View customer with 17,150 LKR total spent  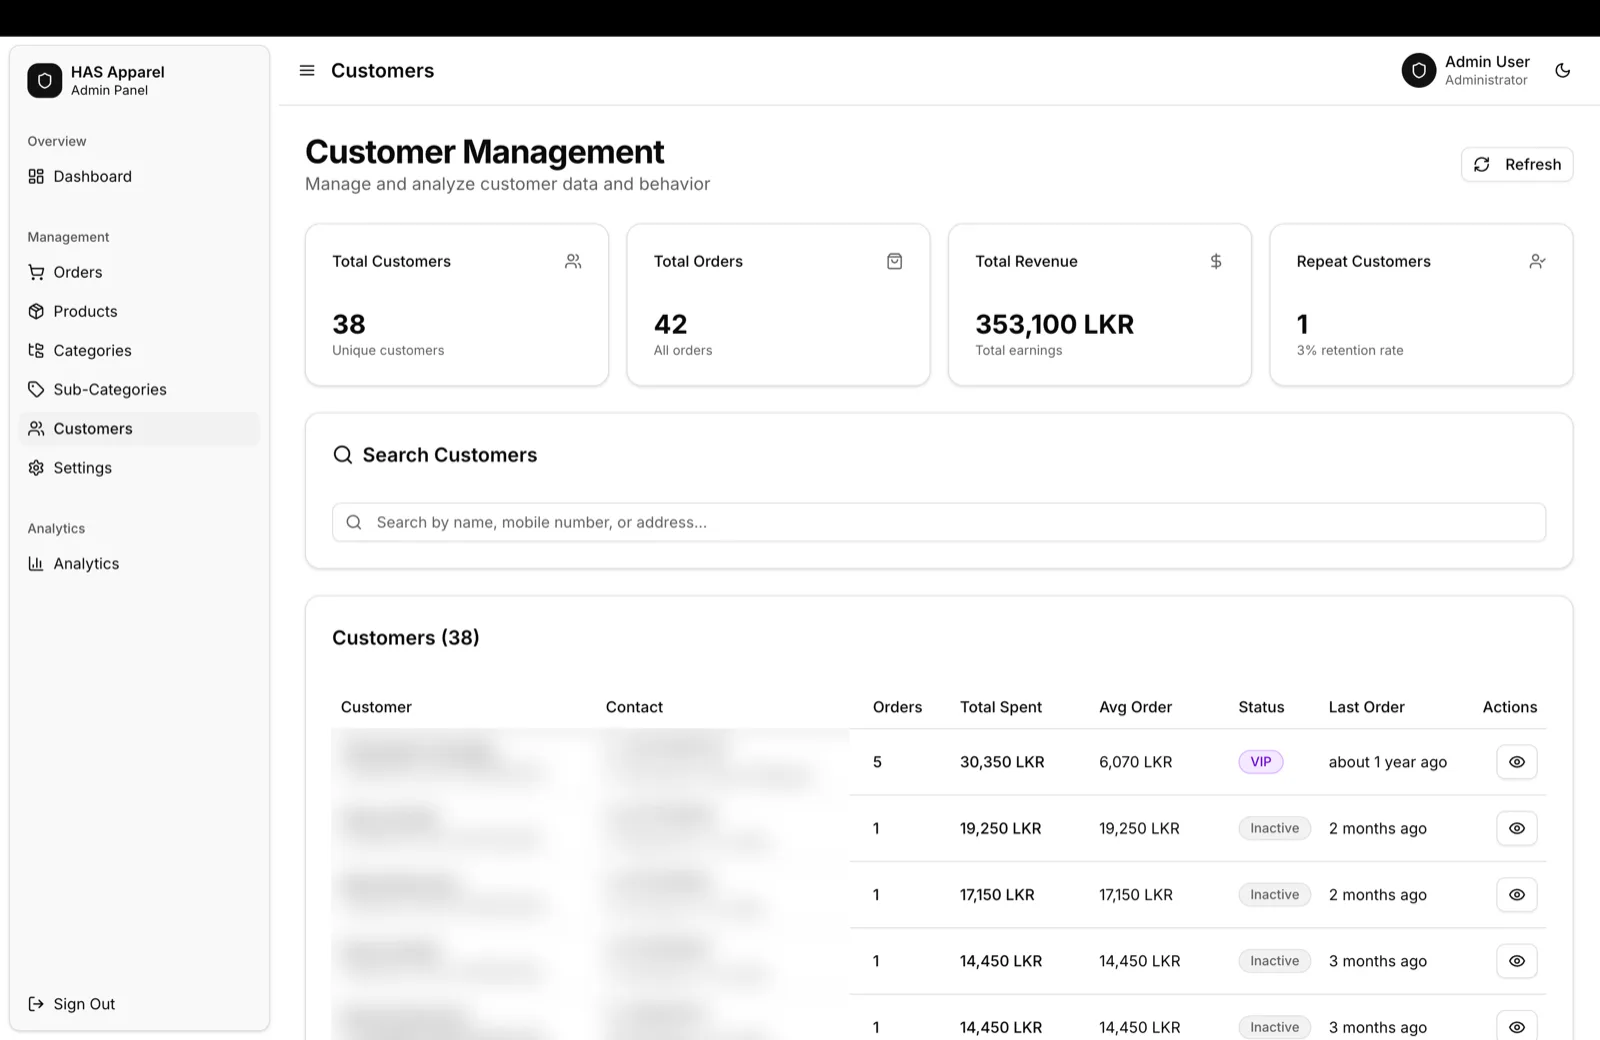pyautogui.click(x=1517, y=895)
